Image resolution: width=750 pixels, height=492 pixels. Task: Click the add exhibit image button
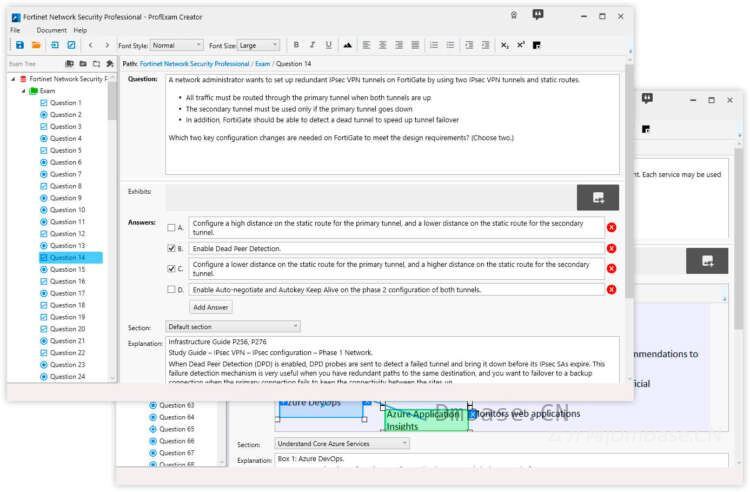598,197
